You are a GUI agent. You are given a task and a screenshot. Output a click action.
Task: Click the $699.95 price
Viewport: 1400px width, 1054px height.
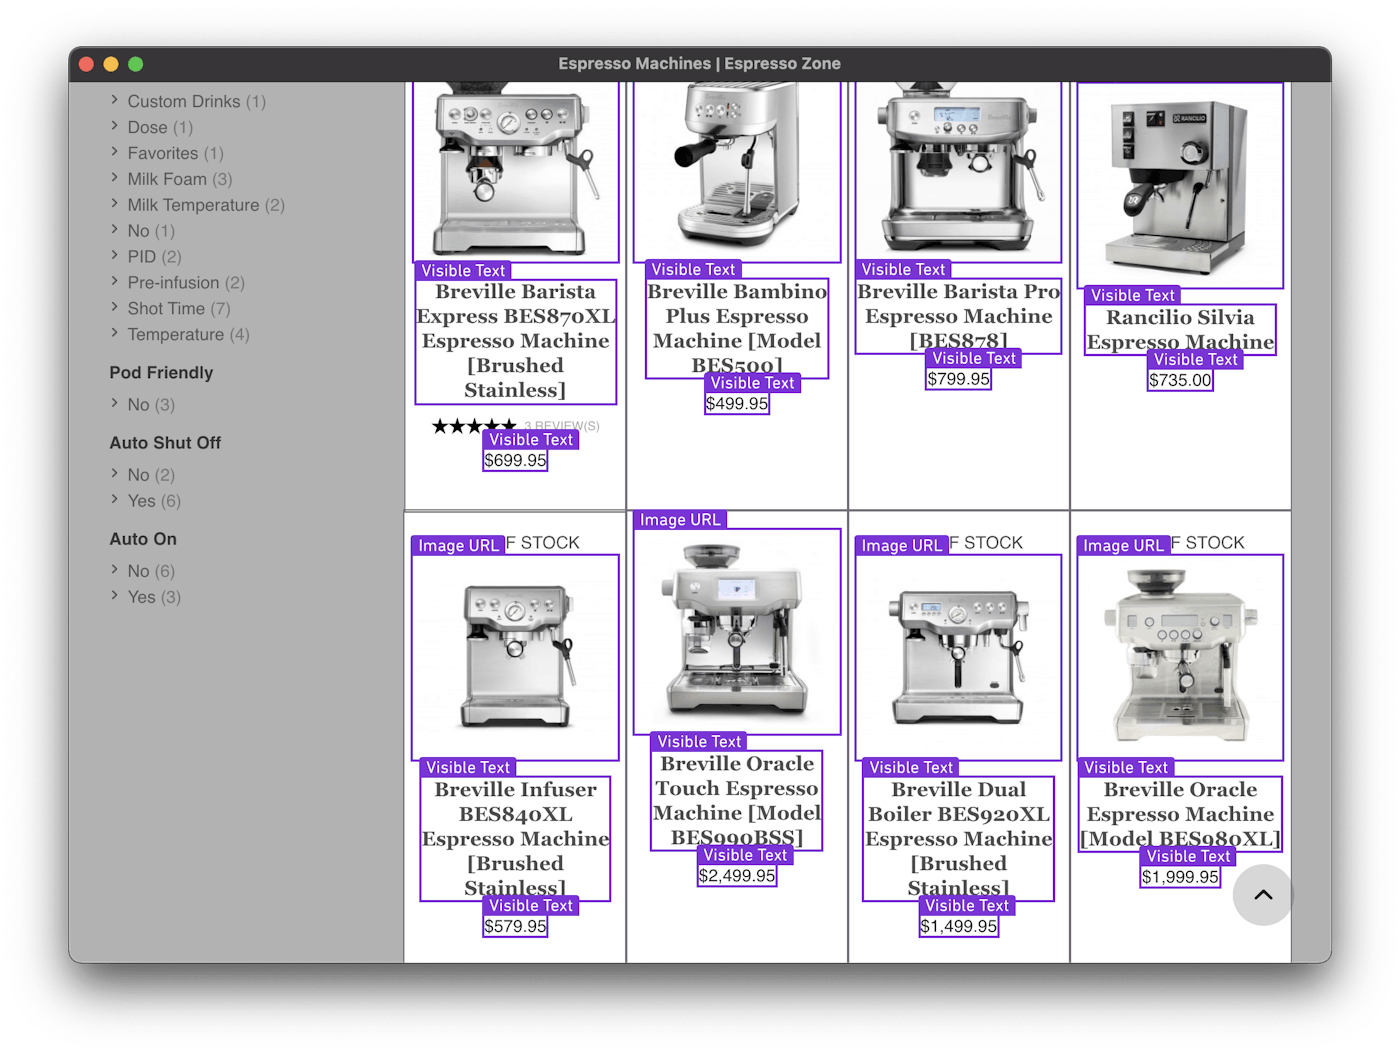click(516, 460)
